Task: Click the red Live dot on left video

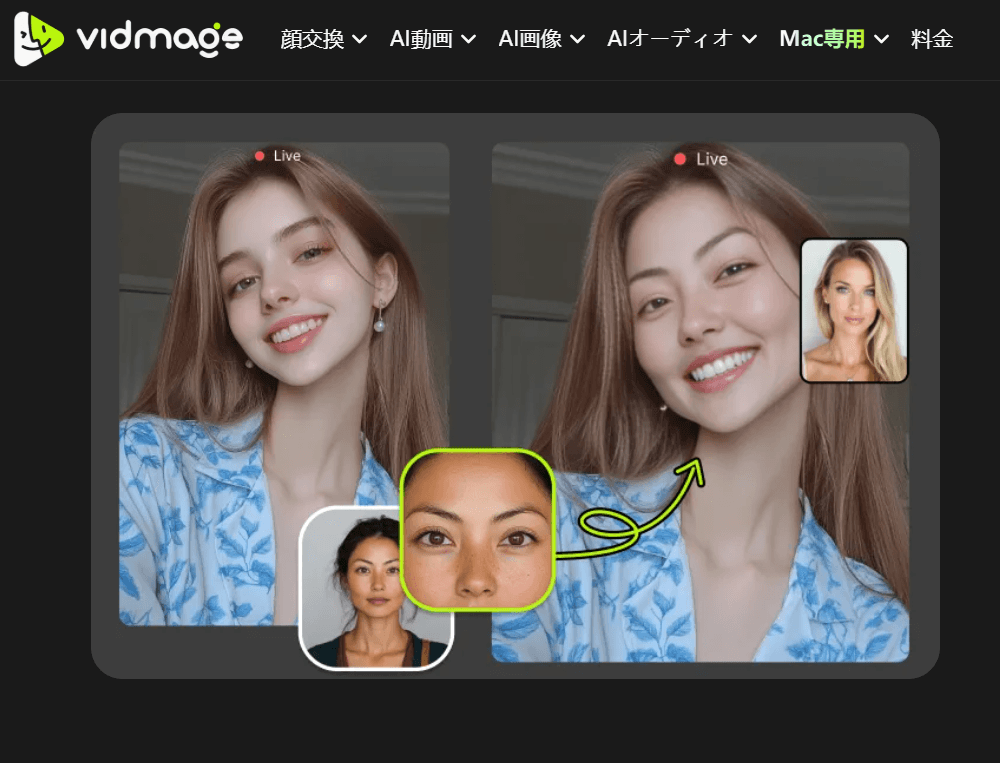Action: click(260, 156)
